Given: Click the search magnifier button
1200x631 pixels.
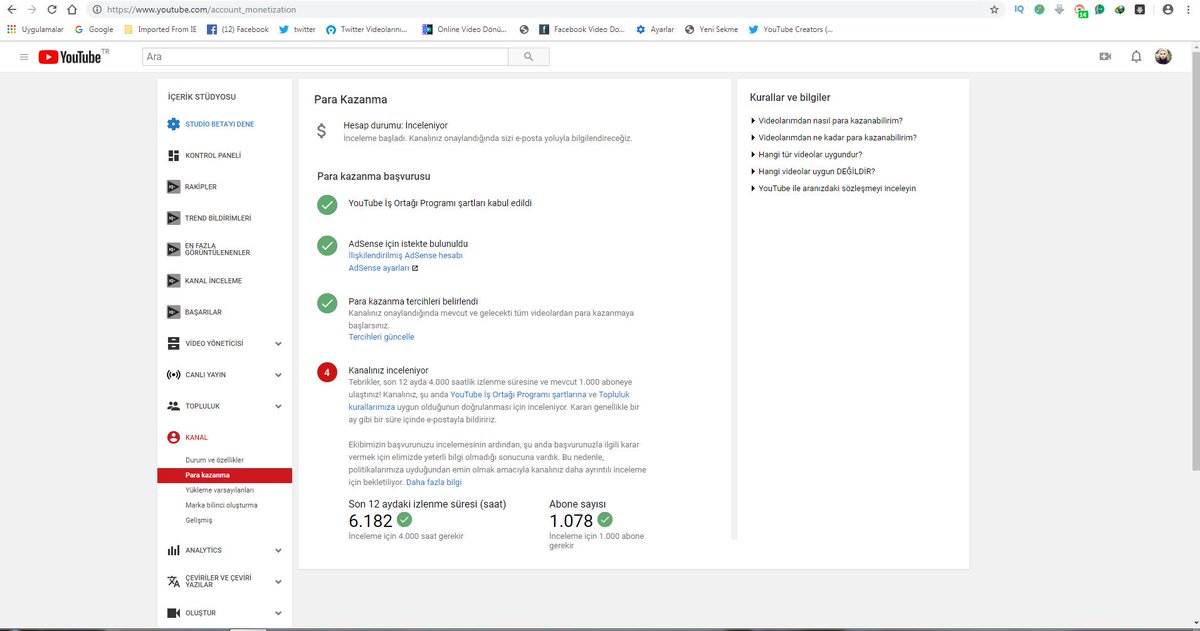Looking at the screenshot, I should point(528,57).
